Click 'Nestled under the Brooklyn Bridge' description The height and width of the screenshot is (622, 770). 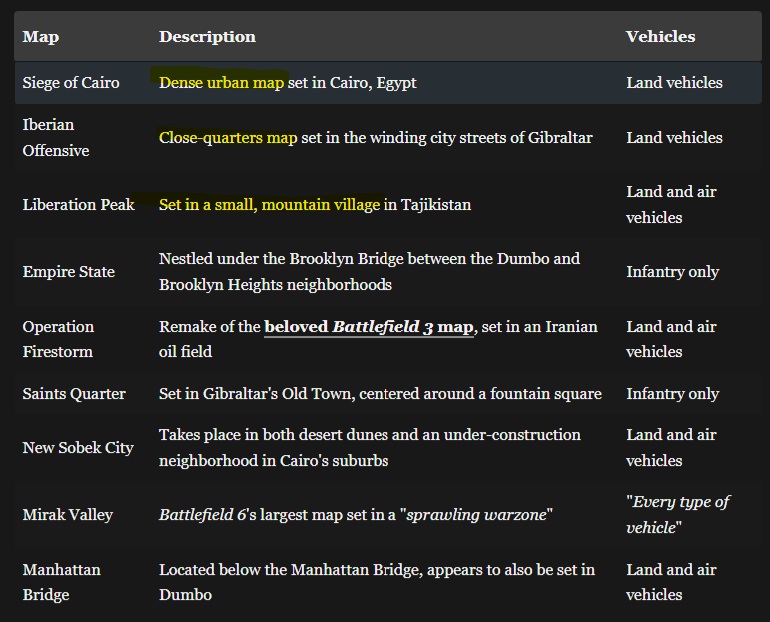pos(369,271)
